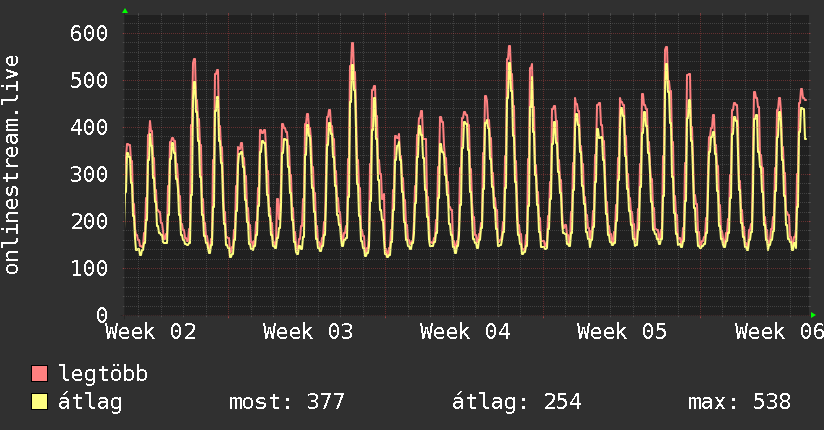The image size is (824, 430).
Task: Click the 'átlag: 254' statistic
Action: pyautogui.click(x=517, y=402)
